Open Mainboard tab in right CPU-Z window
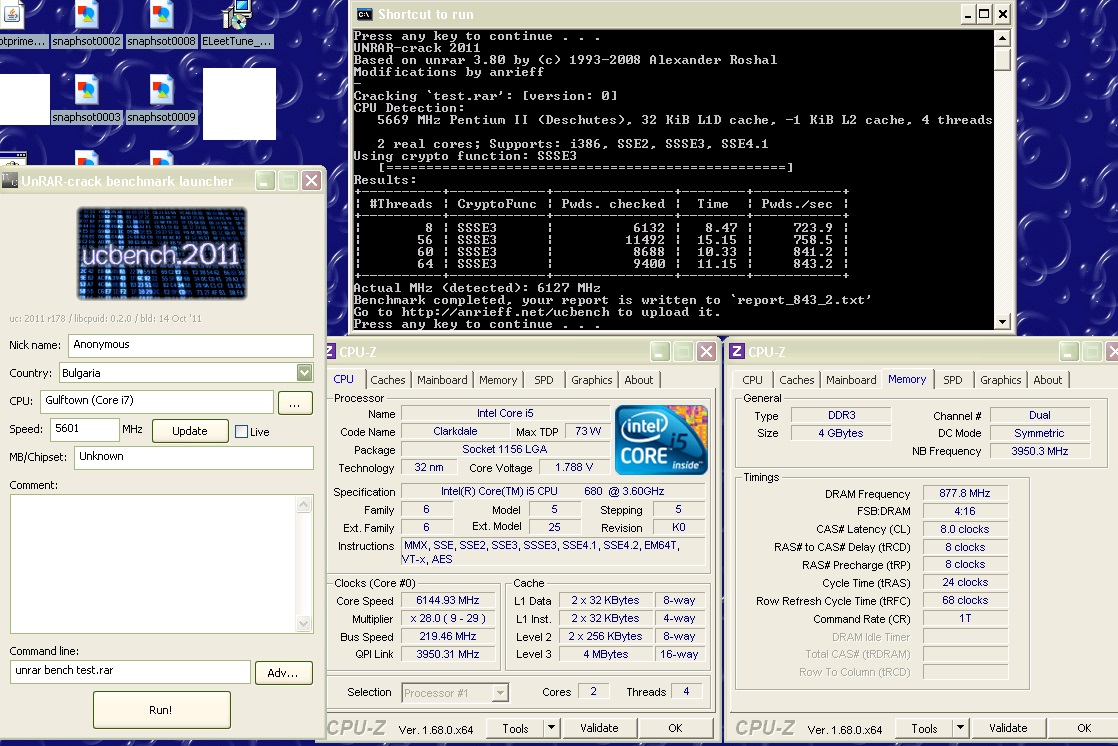This screenshot has height=746, width=1118. click(851, 380)
